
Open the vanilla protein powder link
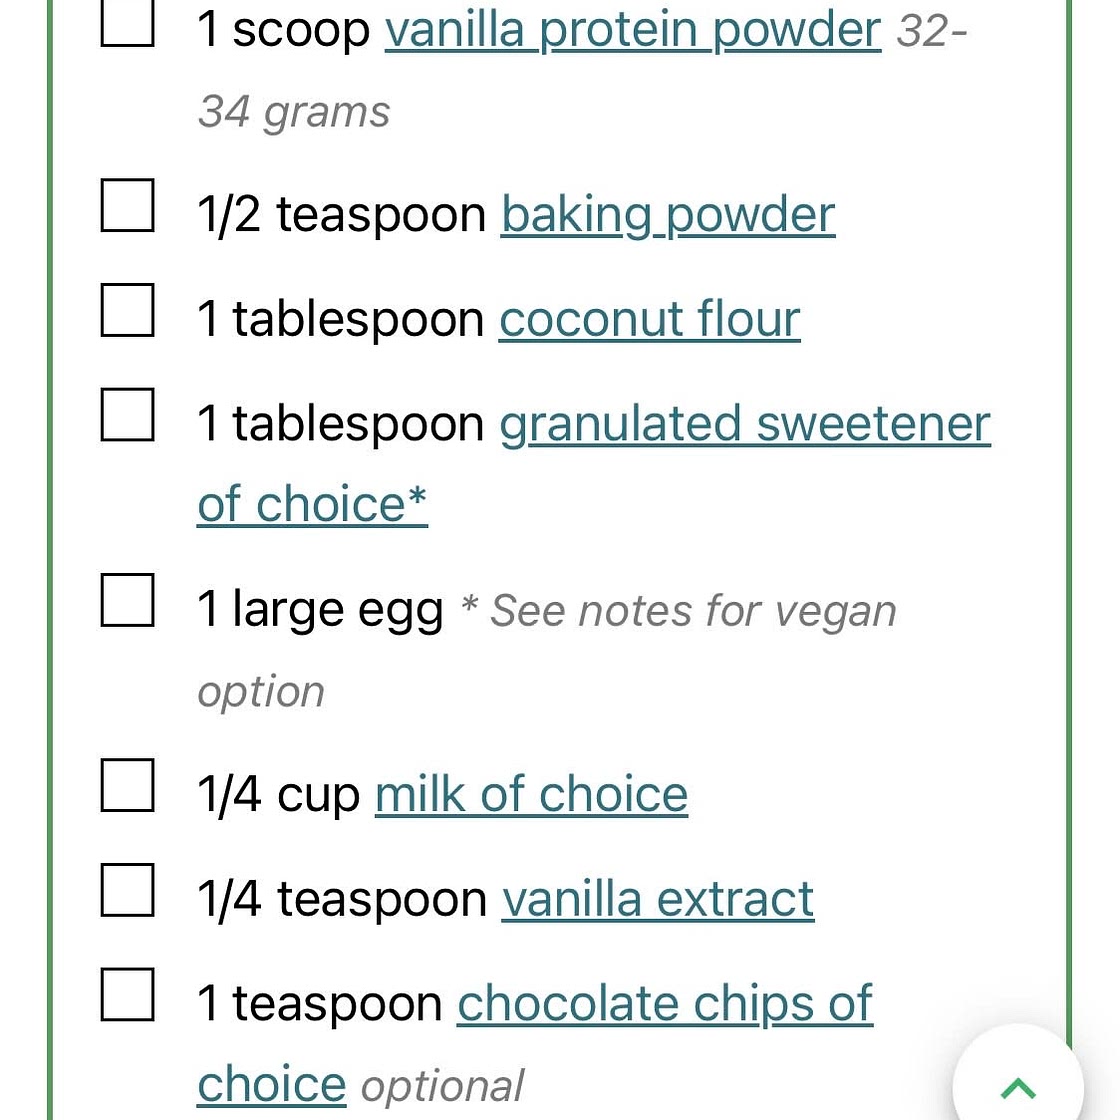pyautogui.click(x=633, y=31)
